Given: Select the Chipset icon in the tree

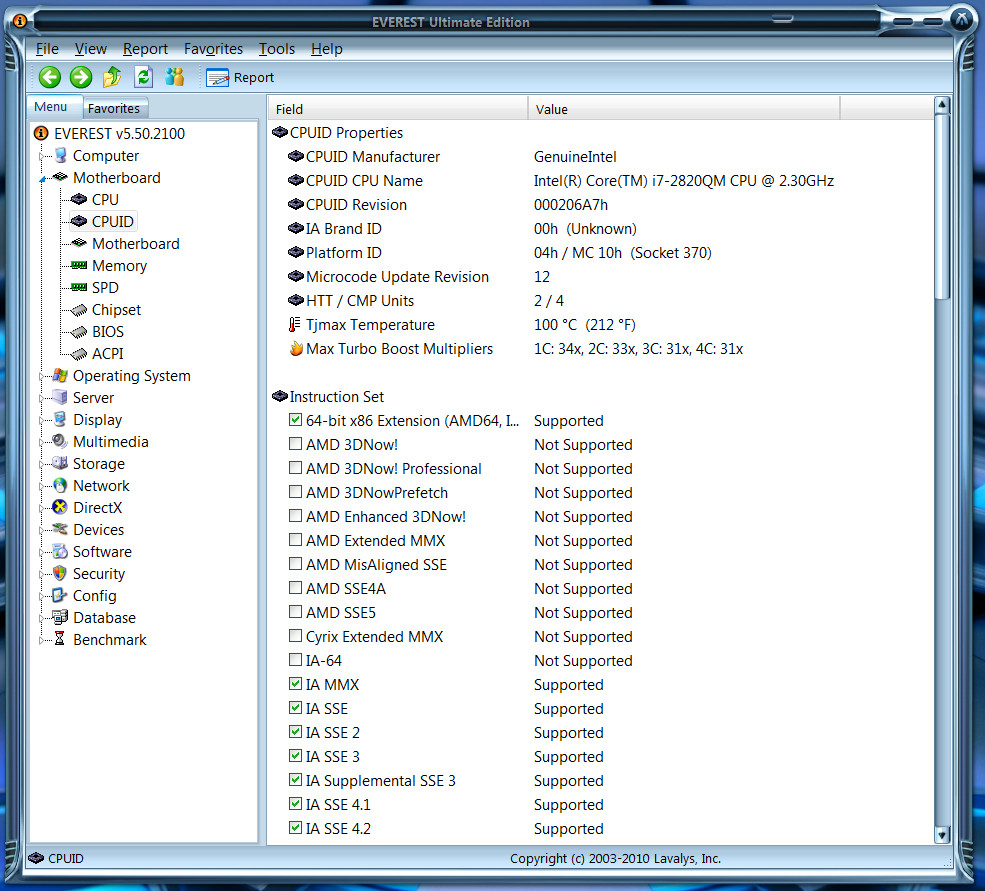Looking at the screenshot, I should point(79,310).
